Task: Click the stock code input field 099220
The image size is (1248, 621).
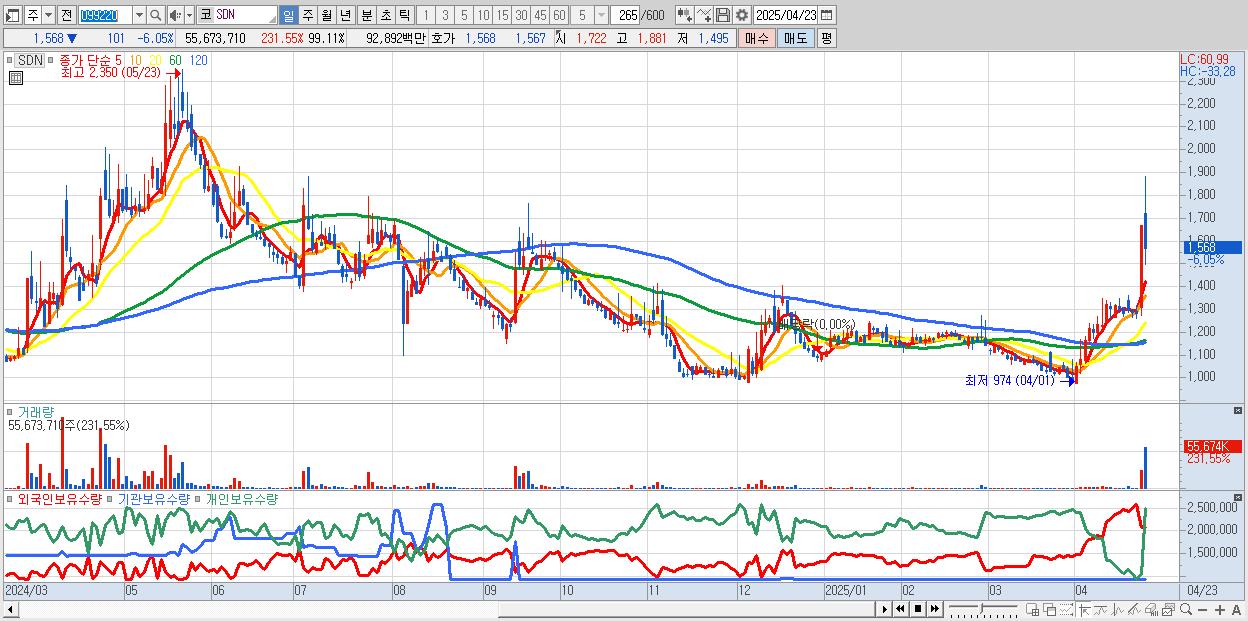Action: (105, 15)
